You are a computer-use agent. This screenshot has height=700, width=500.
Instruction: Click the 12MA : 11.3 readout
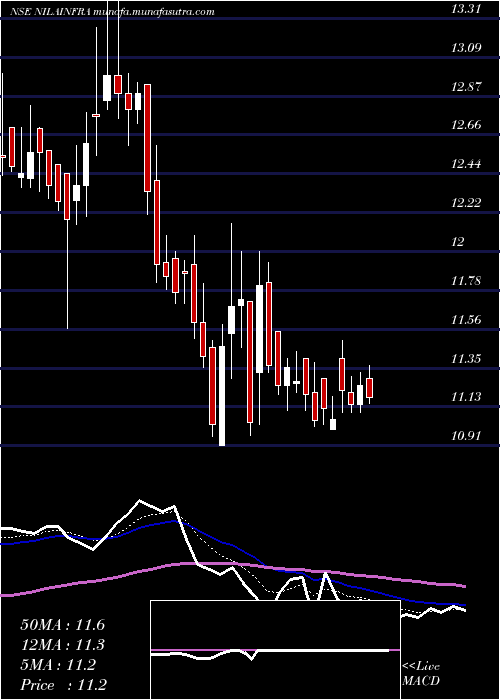[62, 645]
